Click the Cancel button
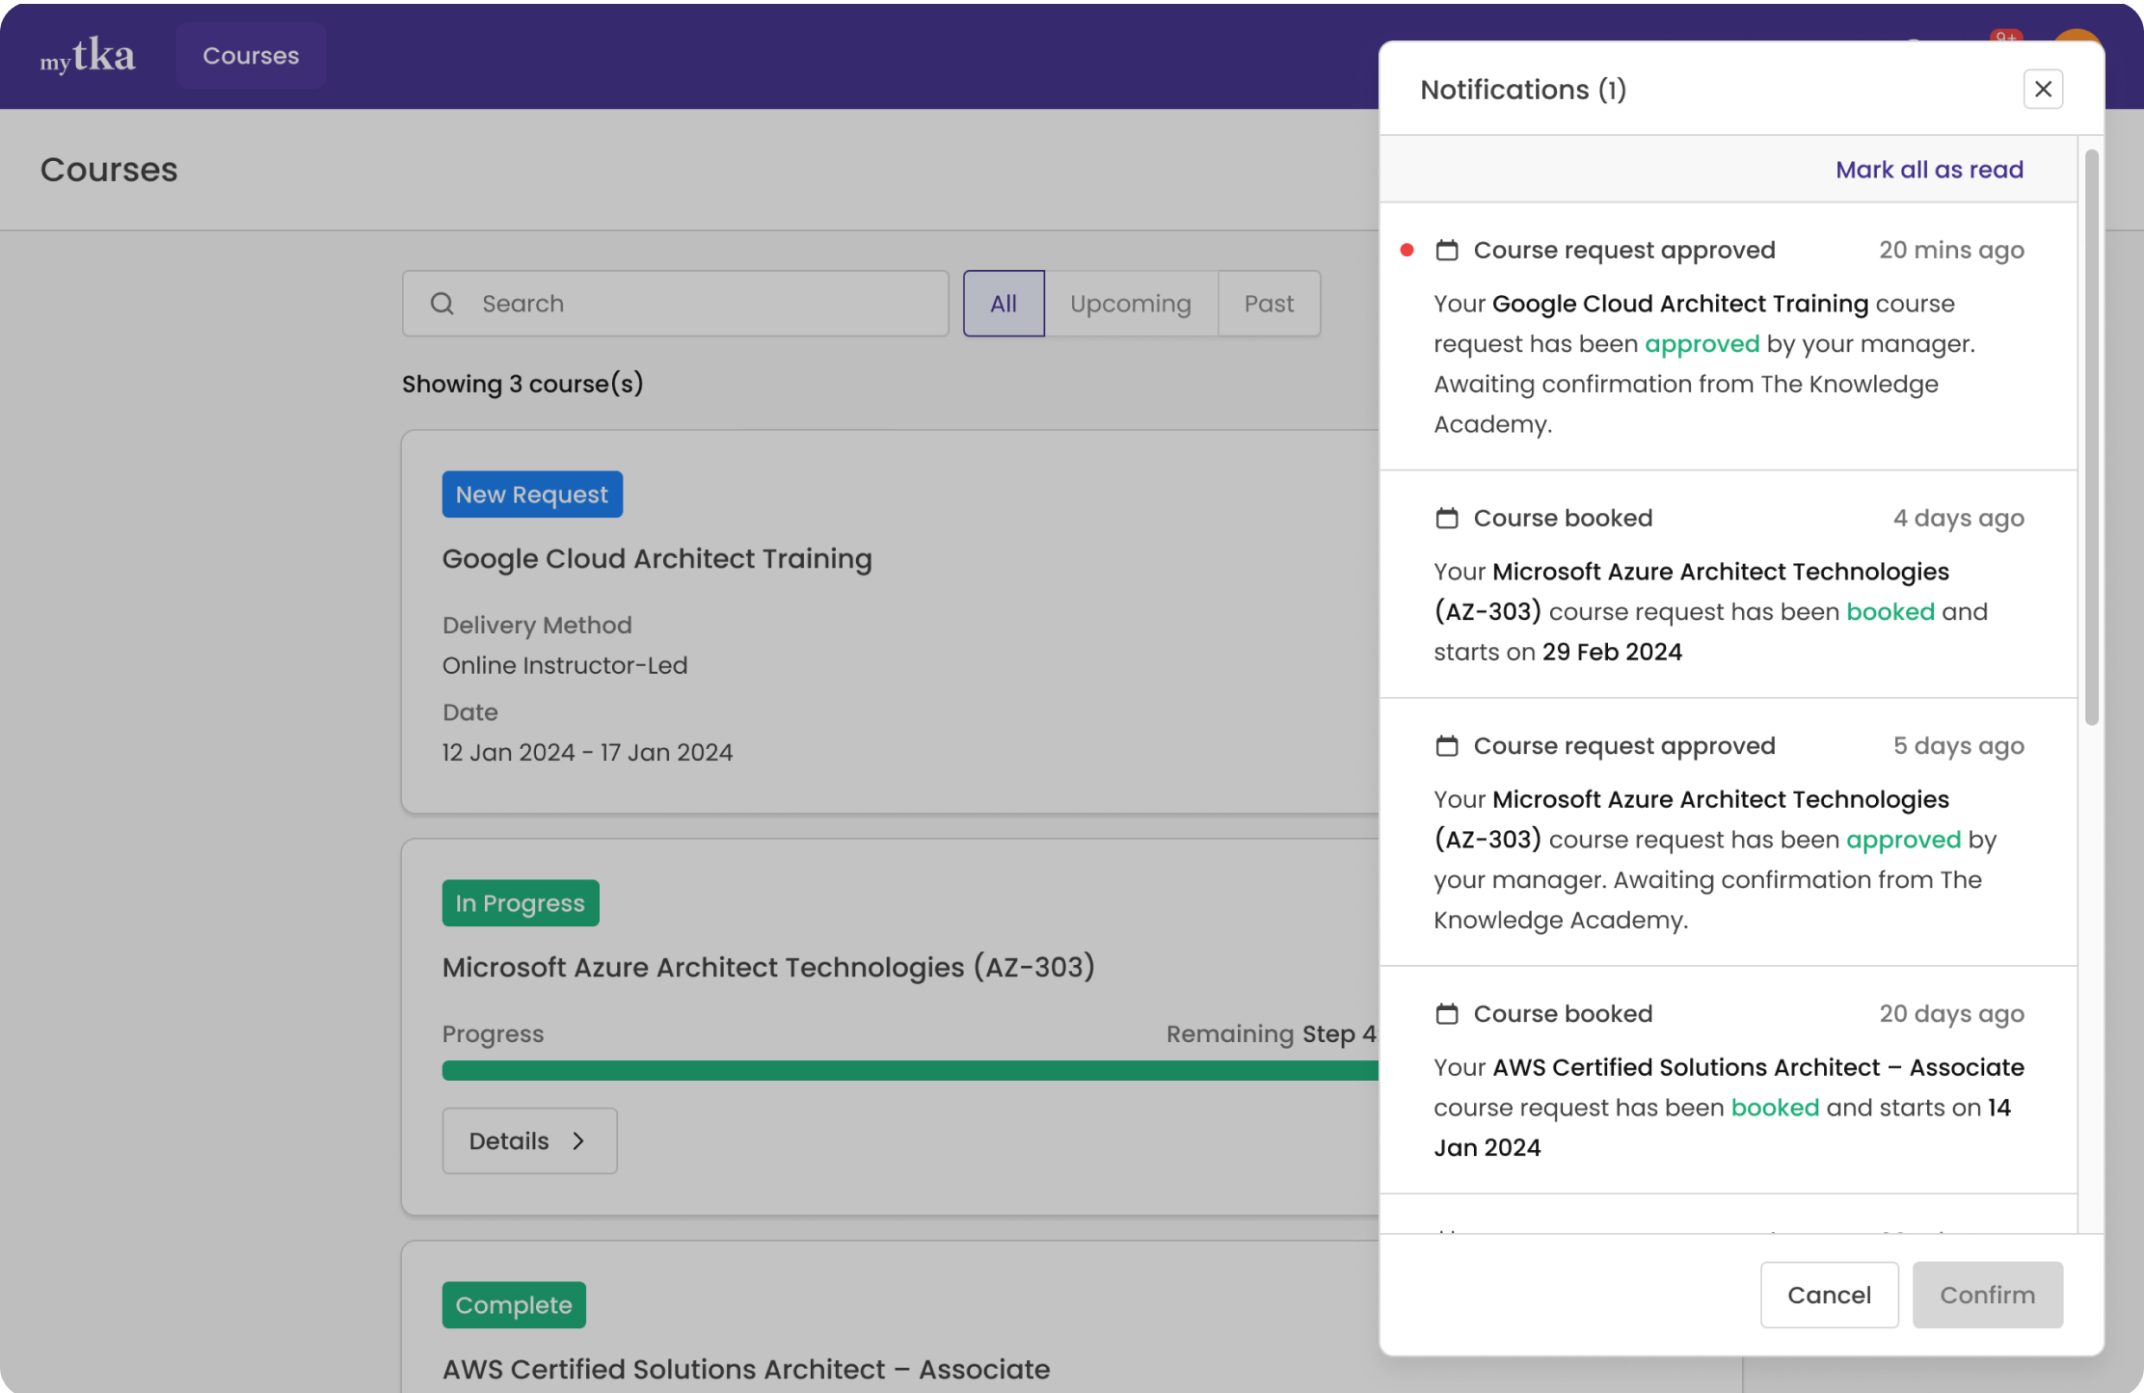Image resolution: width=2144 pixels, height=1393 pixels. [1828, 1294]
